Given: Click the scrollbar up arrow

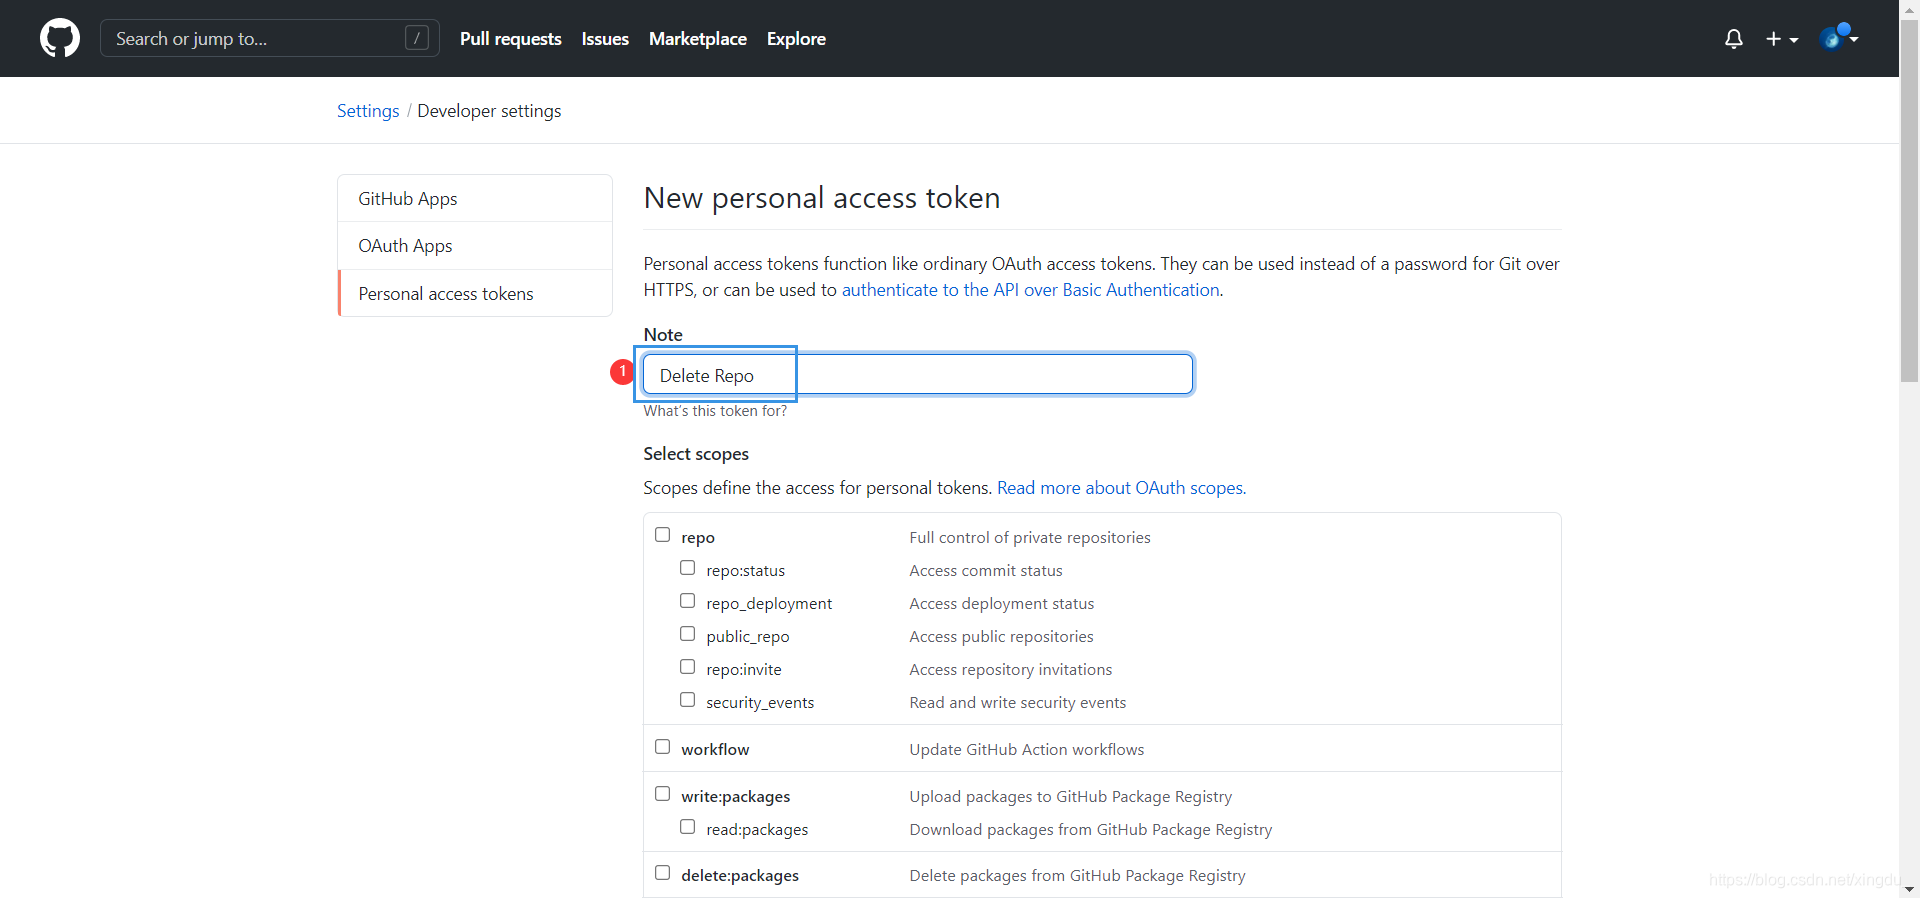Looking at the screenshot, I should point(1909,8).
